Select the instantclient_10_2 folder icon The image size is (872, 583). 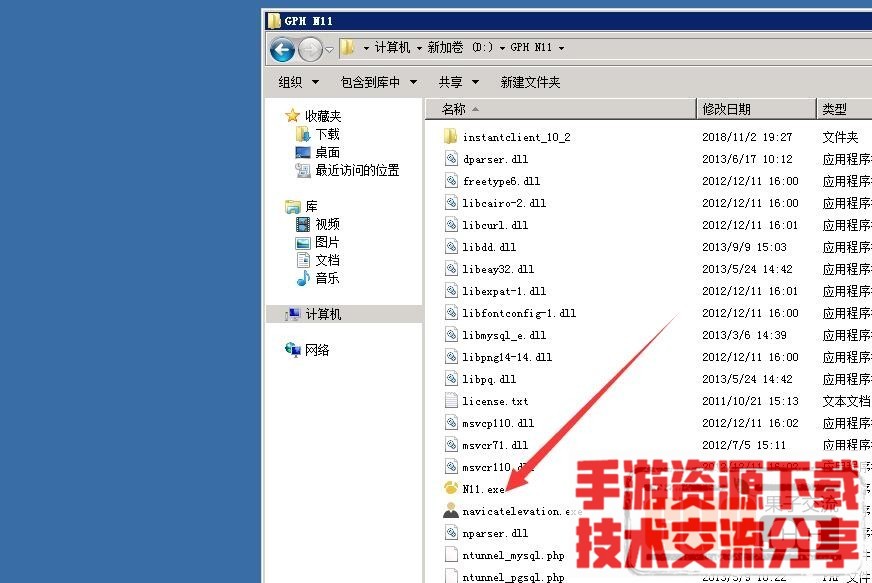pyautogui.click(x=450, y=136)
